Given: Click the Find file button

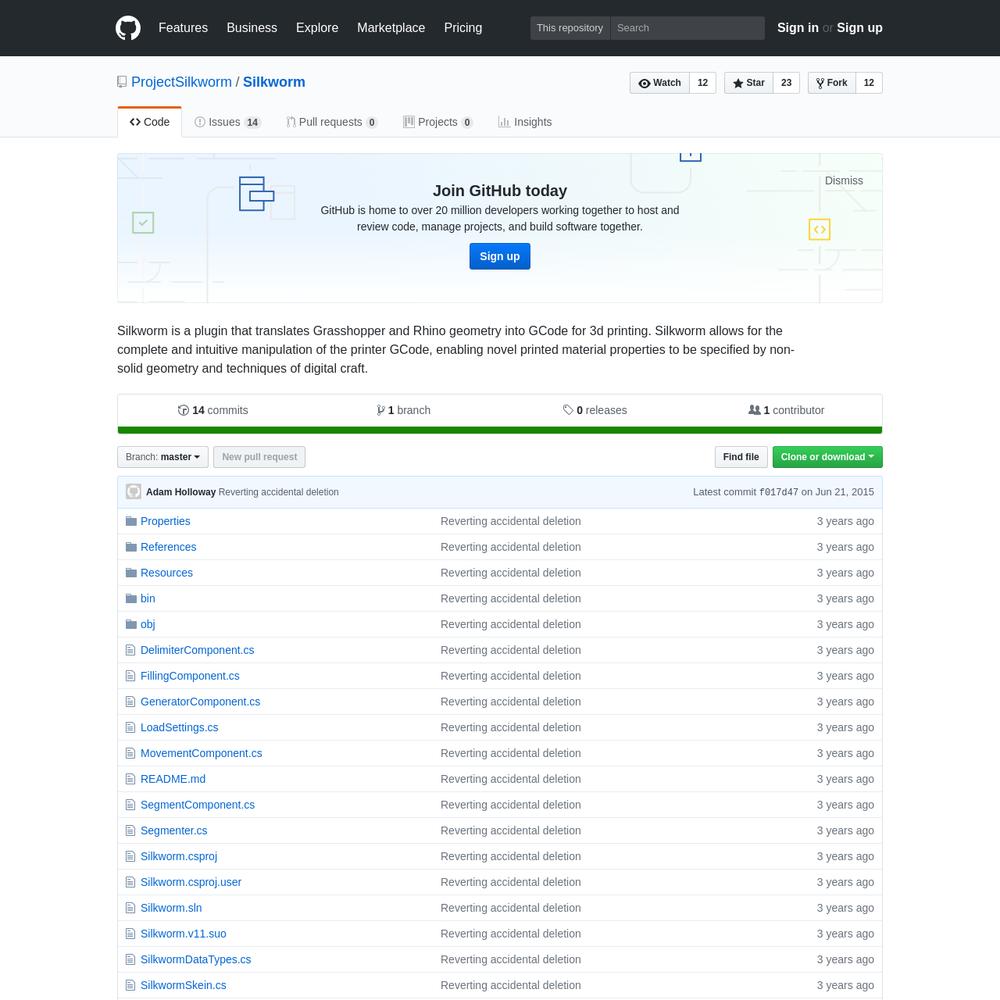Looking at the screenshot, I should coord(740,457).
